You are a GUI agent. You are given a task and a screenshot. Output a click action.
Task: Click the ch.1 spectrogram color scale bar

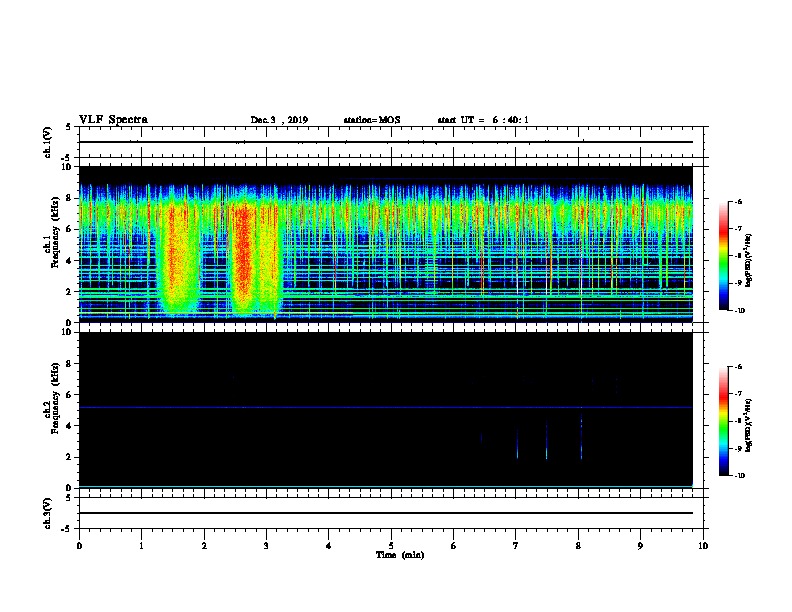(723, 256)
